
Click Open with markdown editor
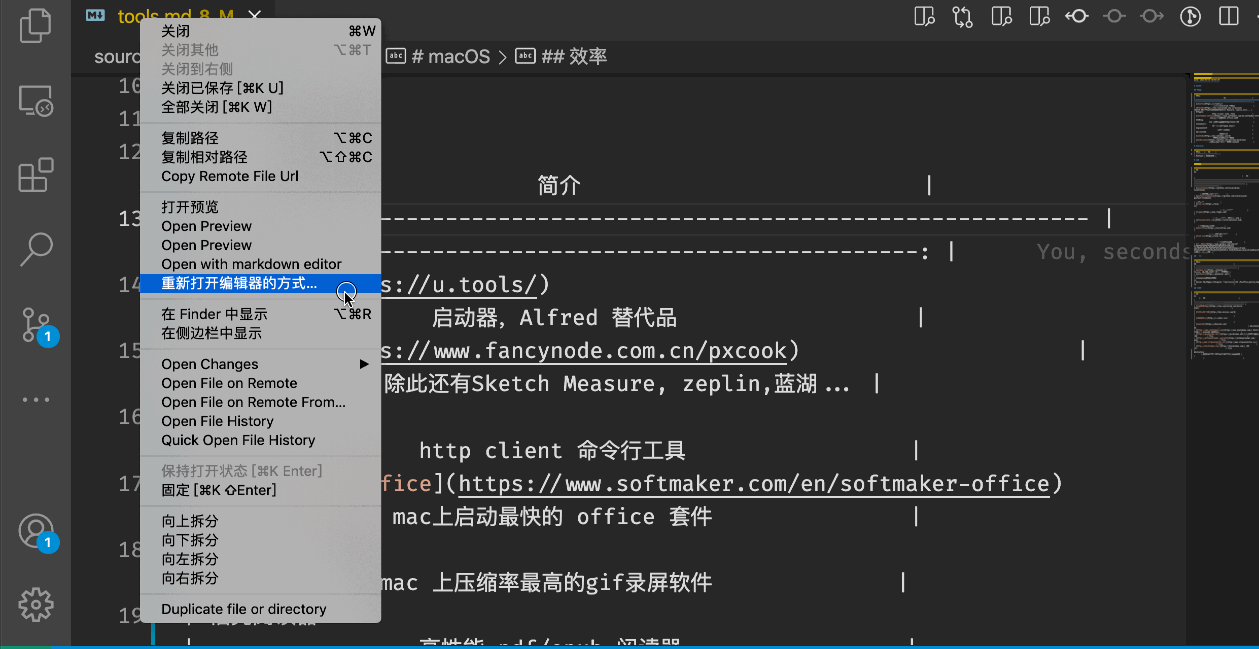click(x=260, y=264)
